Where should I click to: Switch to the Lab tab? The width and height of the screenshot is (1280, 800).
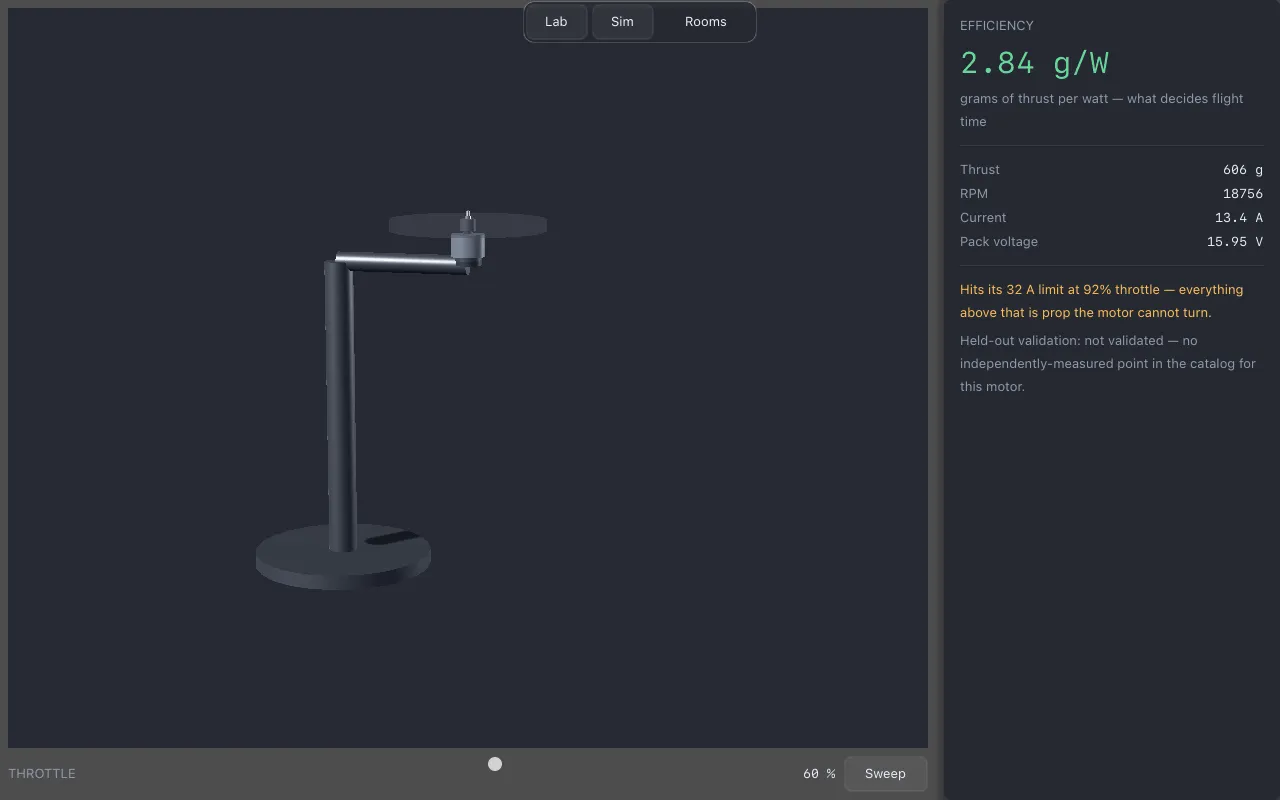click(x=556, y=22)
